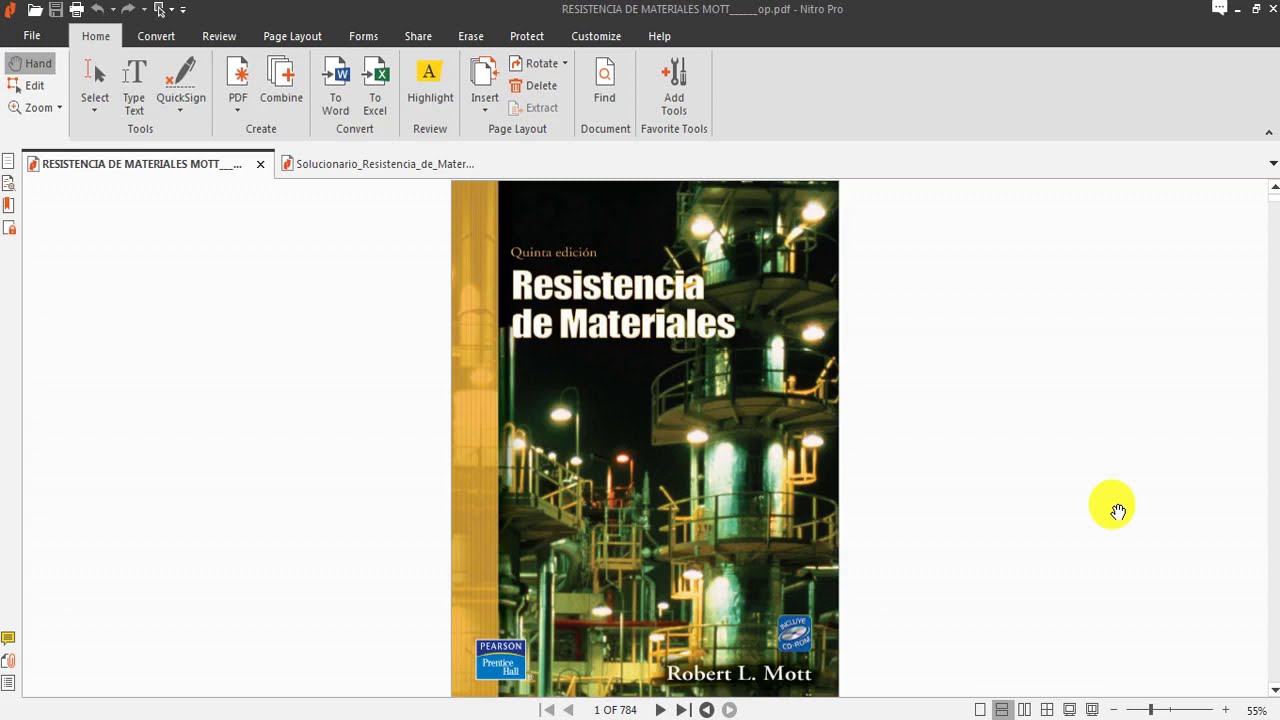Redo the last undone action
Screen dimensions: 1280x720
point(128,9)
